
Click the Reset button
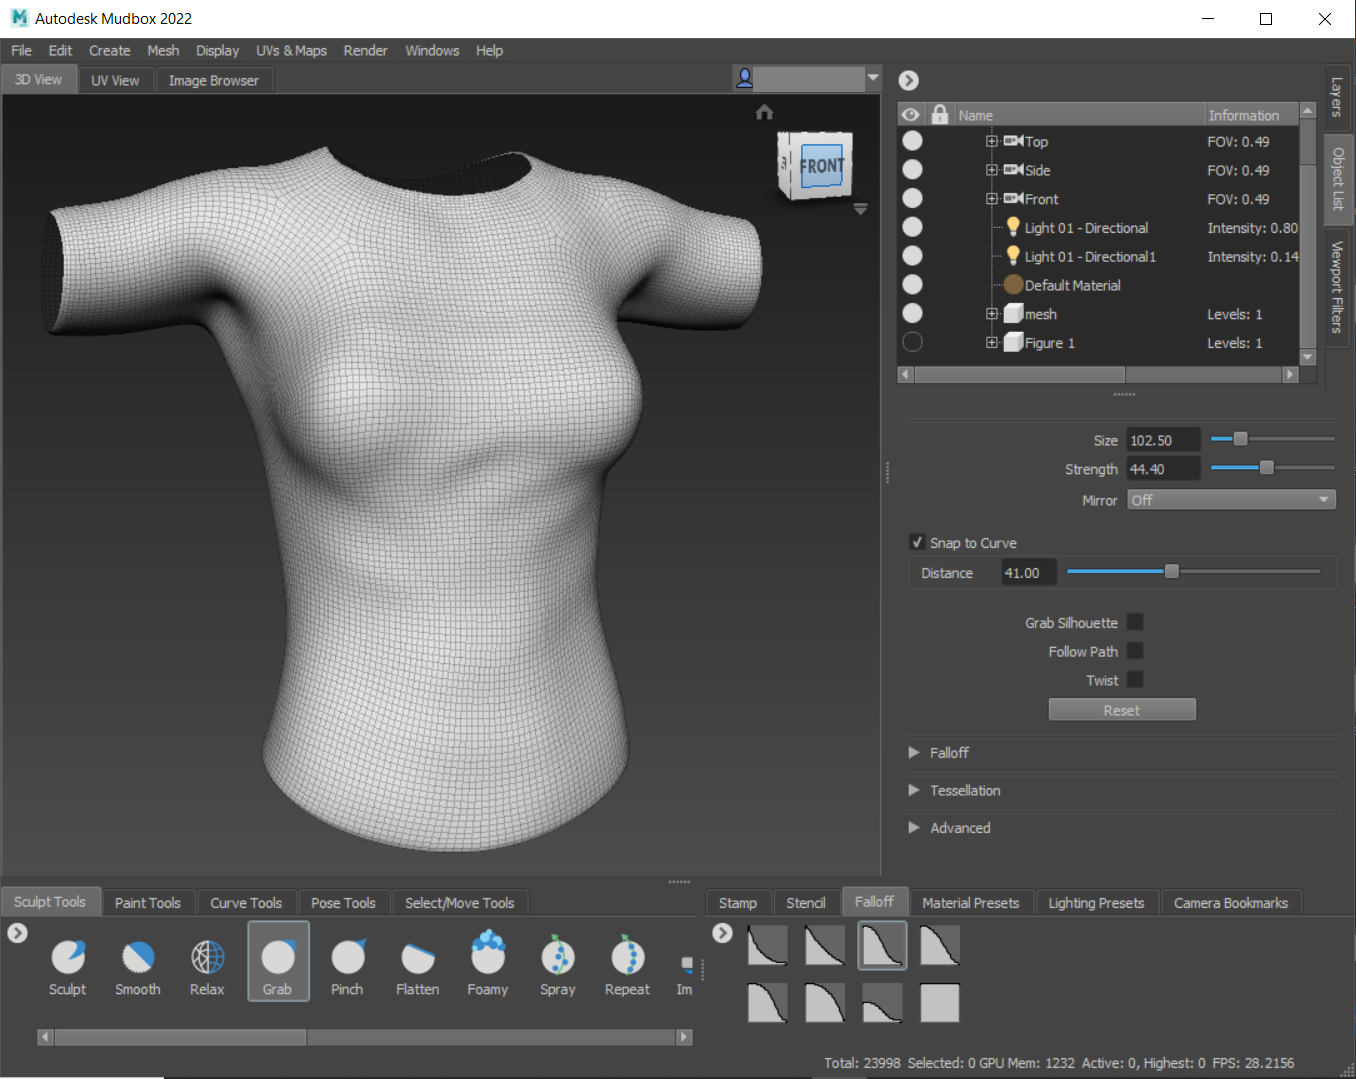pos(1121,710)
